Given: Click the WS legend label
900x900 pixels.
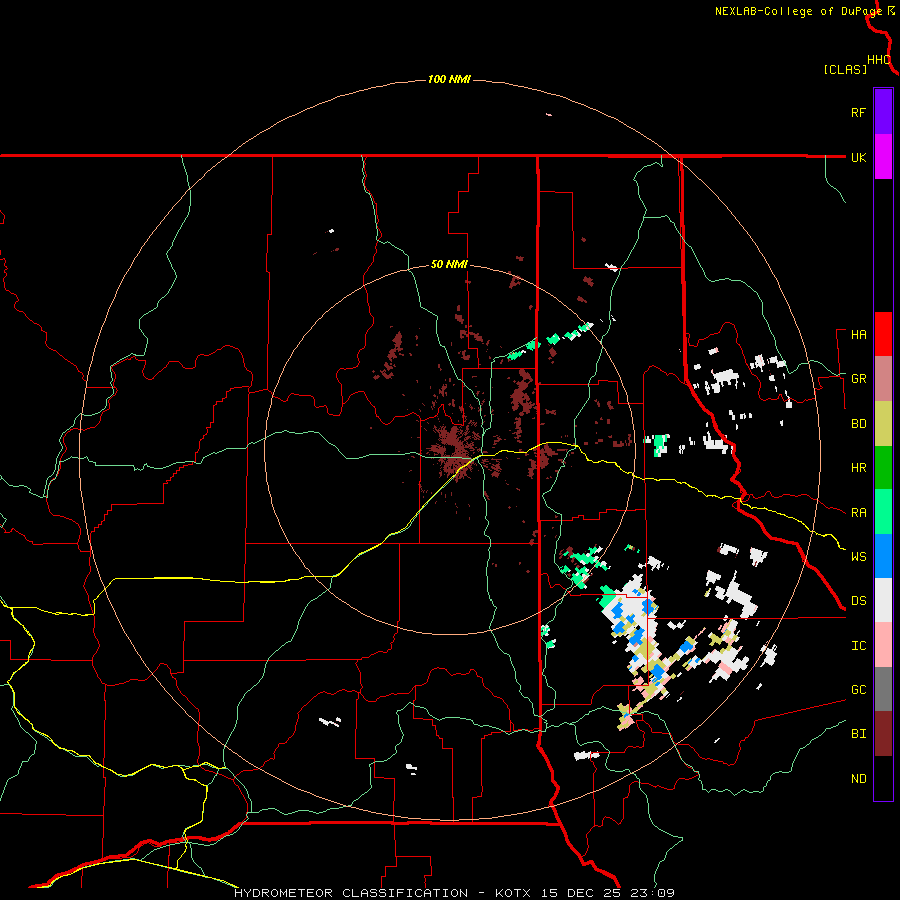Looking at the screenshot, I should pyautogui.click(x=858, y=556).
